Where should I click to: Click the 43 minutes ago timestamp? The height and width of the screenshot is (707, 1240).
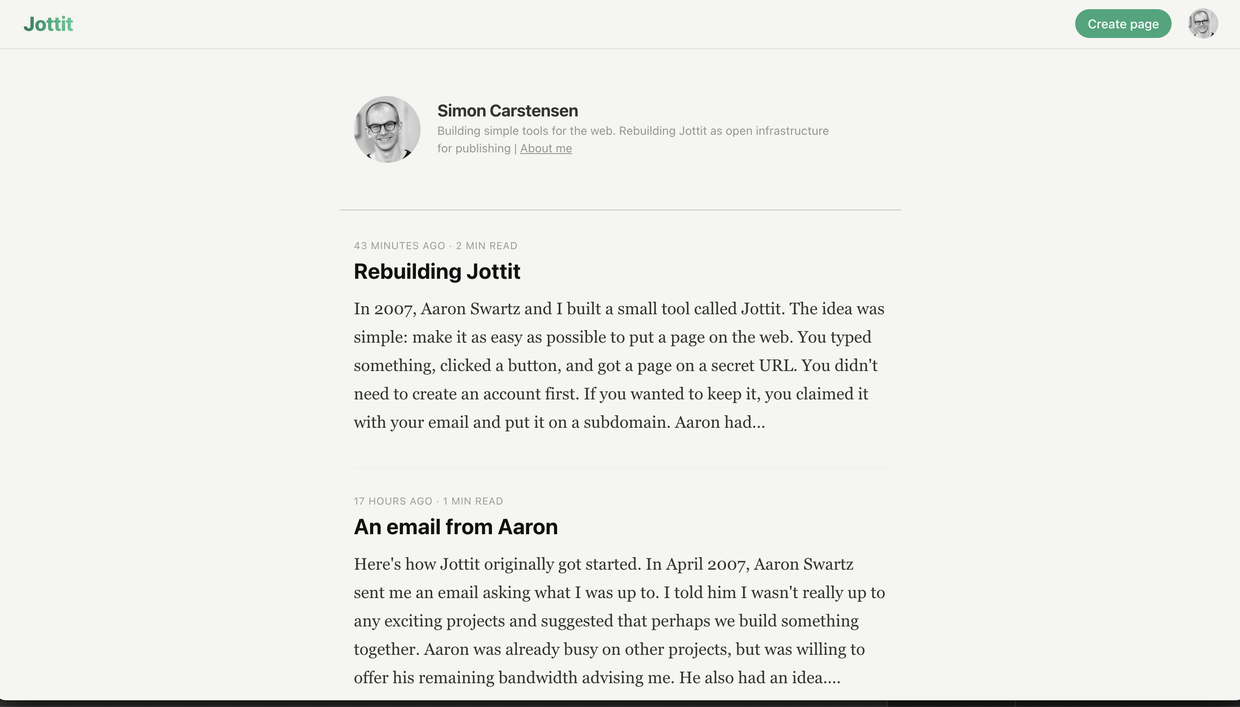coord(399,246)
